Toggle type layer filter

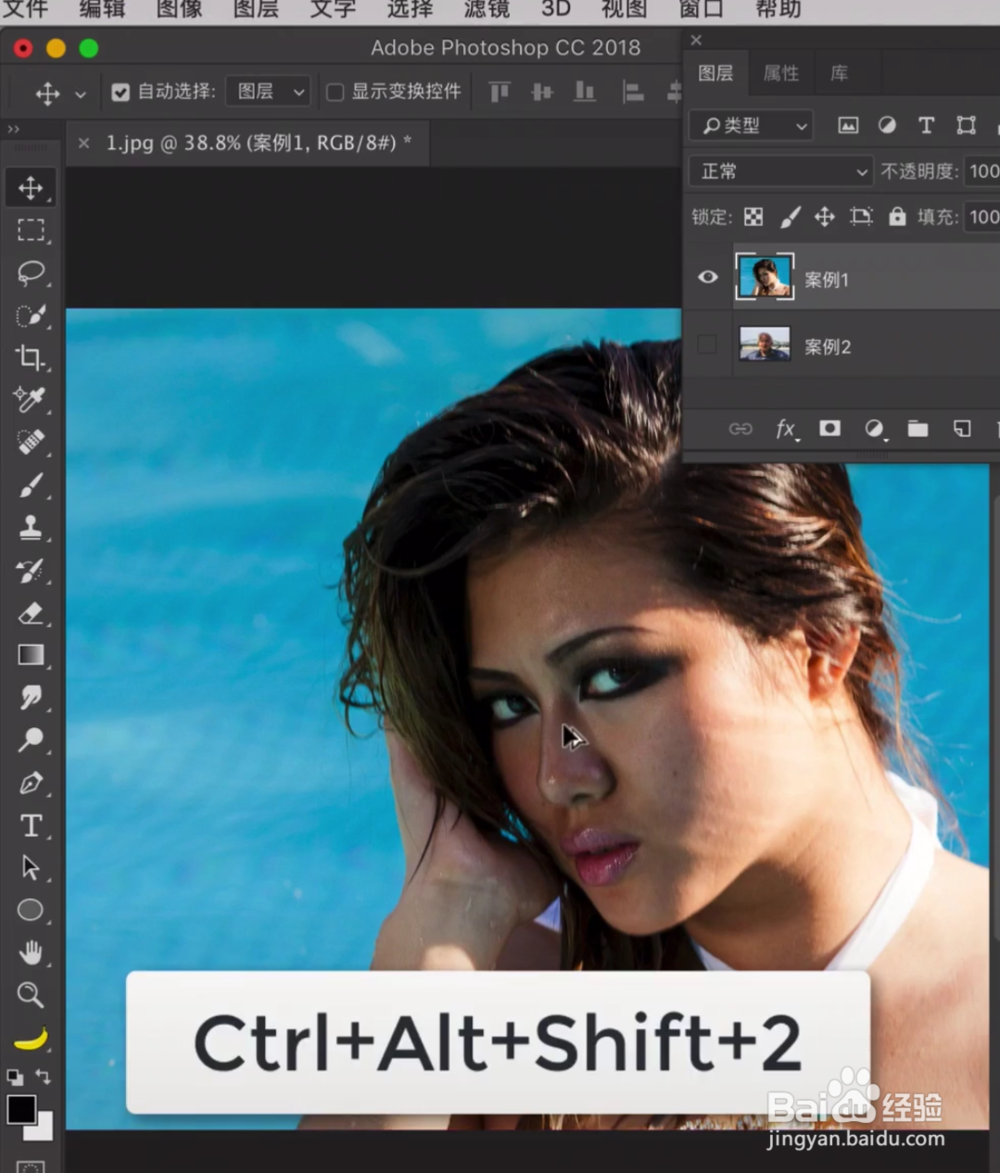click(926, 126)
